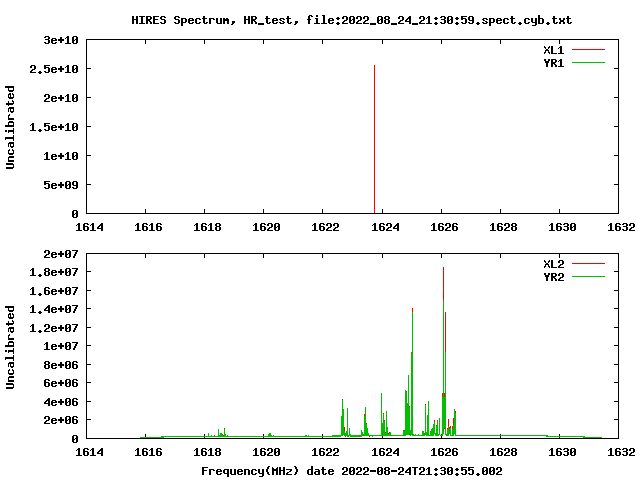Click the 1624 label under top plot
Screen dimensions: 640x480
pyautogui.click(x=385, y=227)
